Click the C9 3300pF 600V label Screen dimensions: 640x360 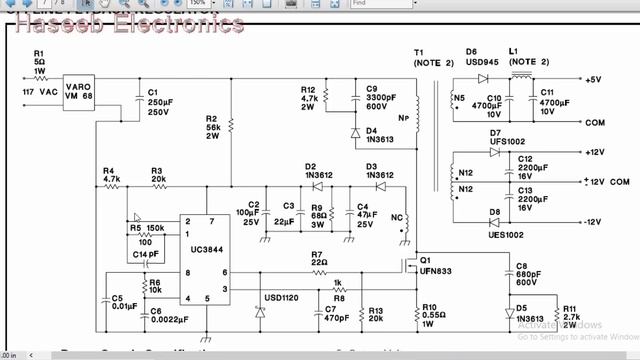coord(381,98)
